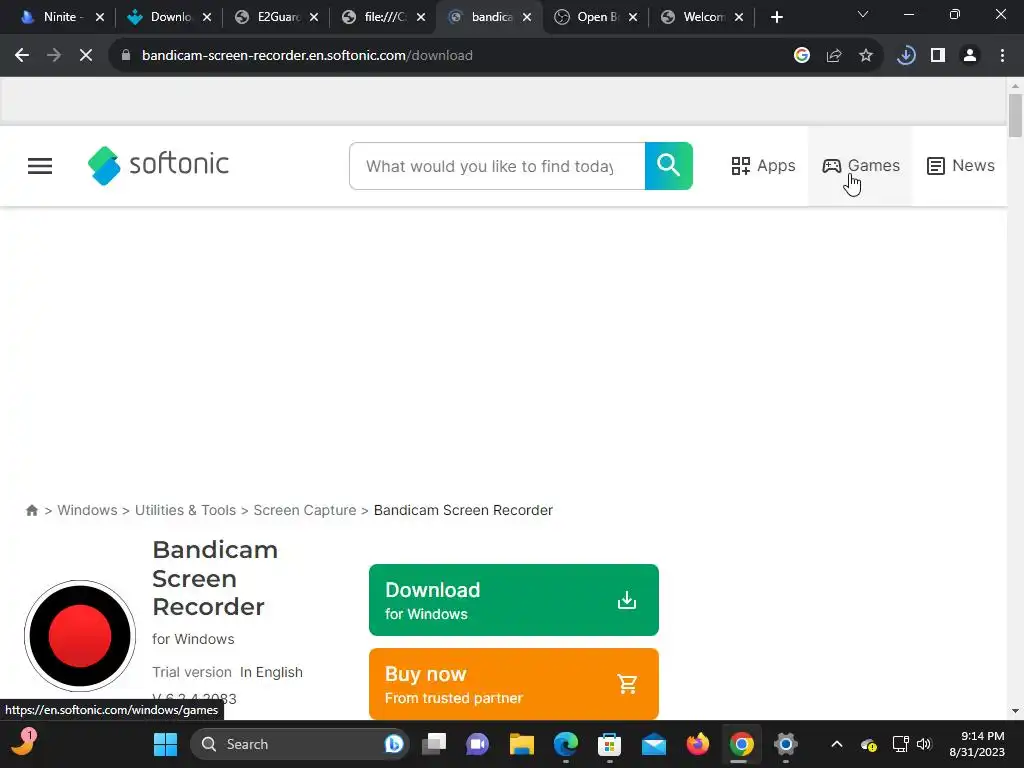Click the Buy now button
Viewport: 1024px width, 768px height.
[x=513, y=684]
